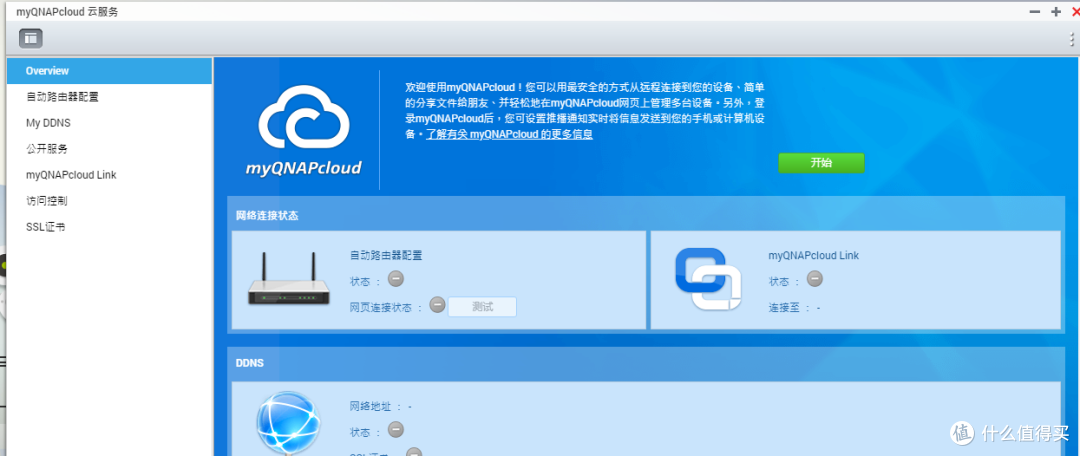The width and height of the screenshot is (1080, 456).
Task: Open SSL证书 in the sidebar
Action: point(110,227)
